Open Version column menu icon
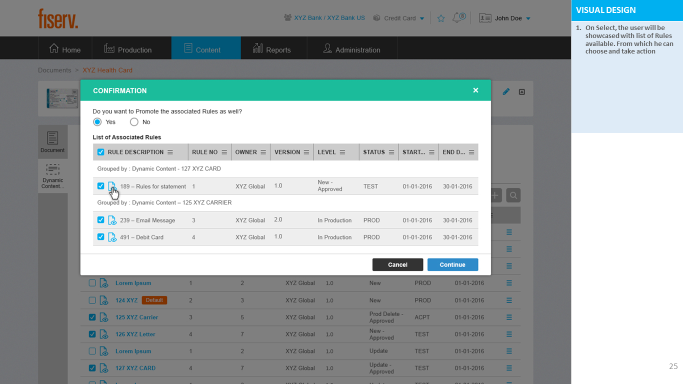 click(x=306, y=152)
